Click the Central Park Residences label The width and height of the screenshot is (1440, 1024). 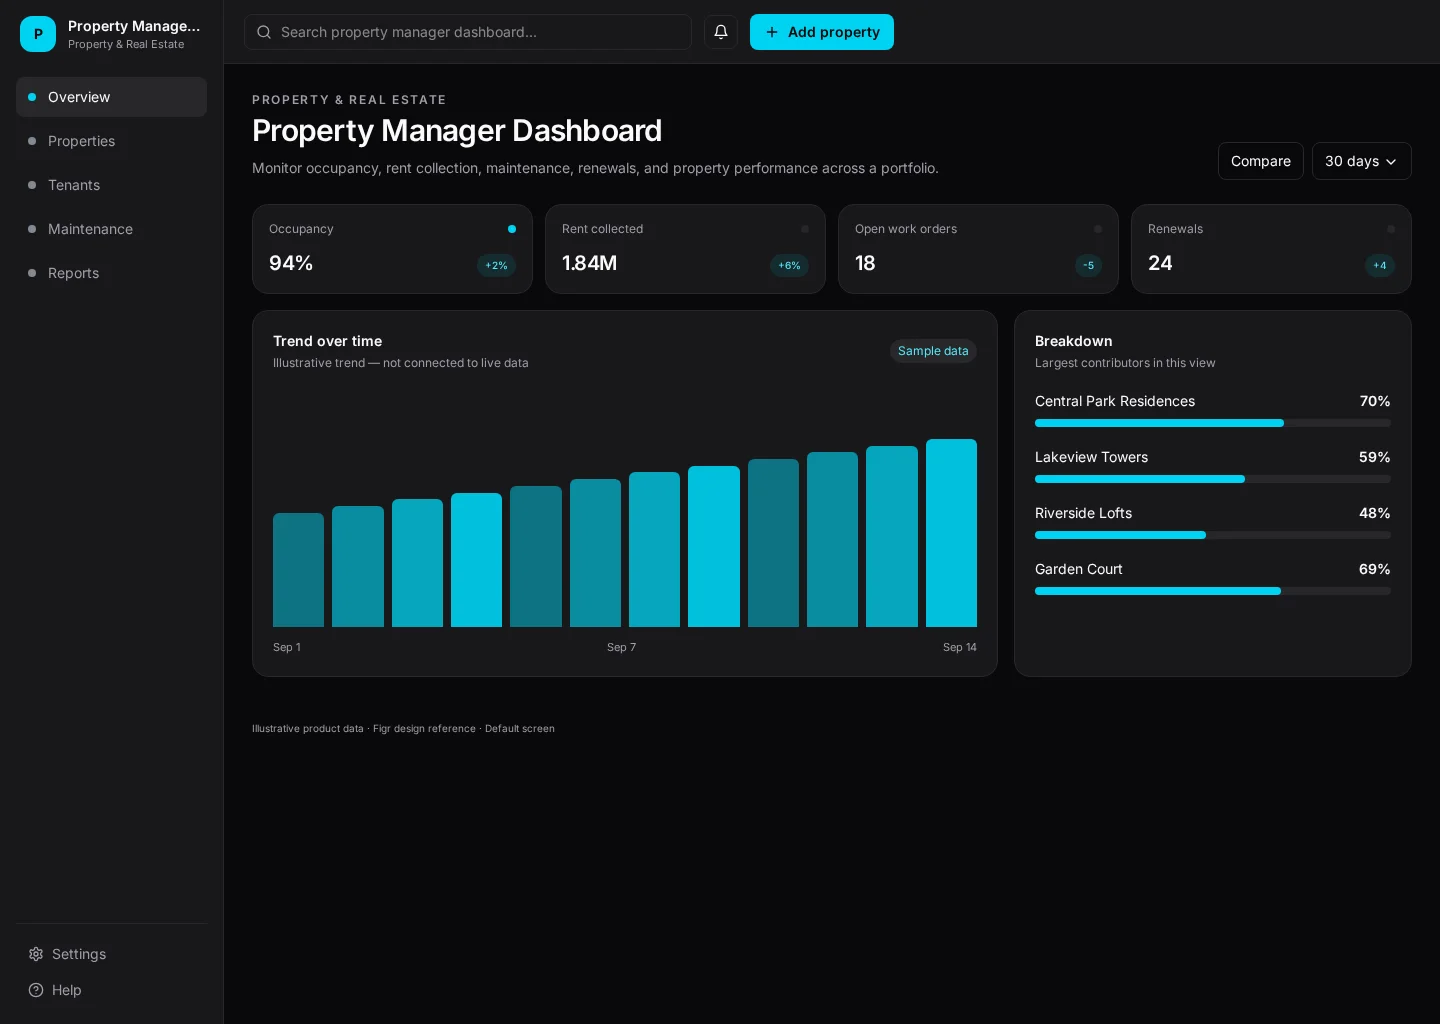1115,401
